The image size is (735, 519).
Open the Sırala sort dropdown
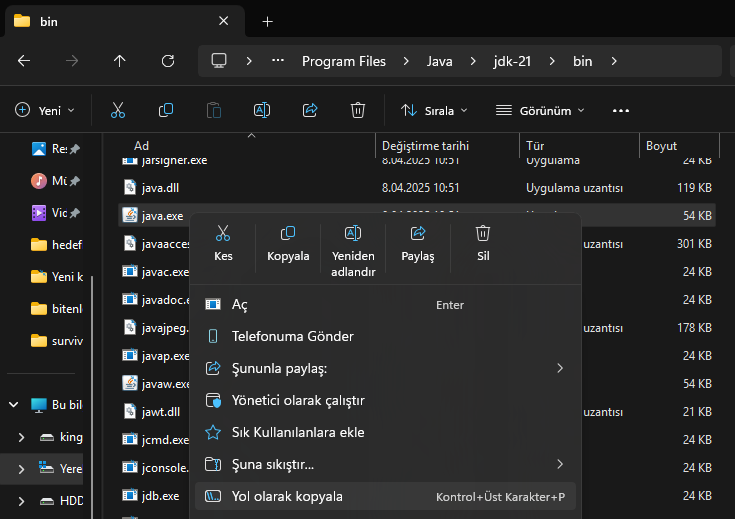coord(434,111)
